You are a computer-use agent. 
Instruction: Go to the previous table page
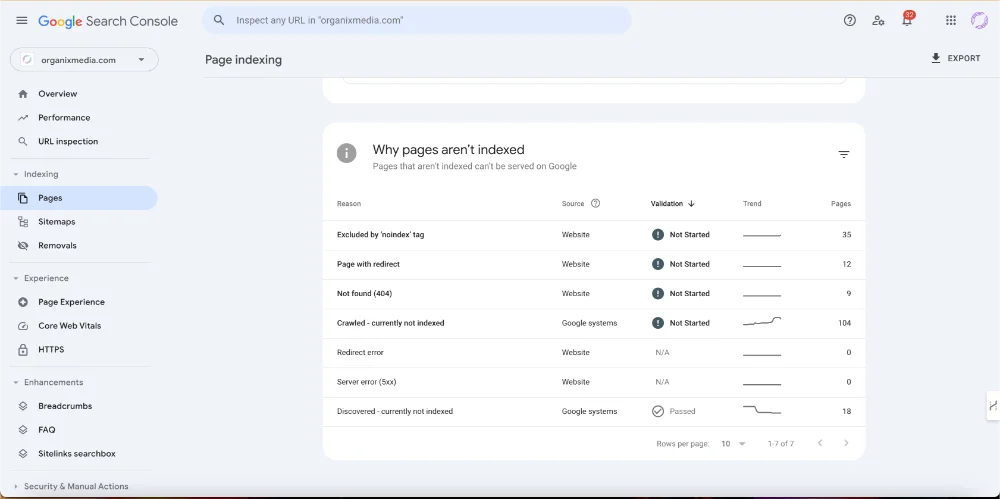pos(820,443)
